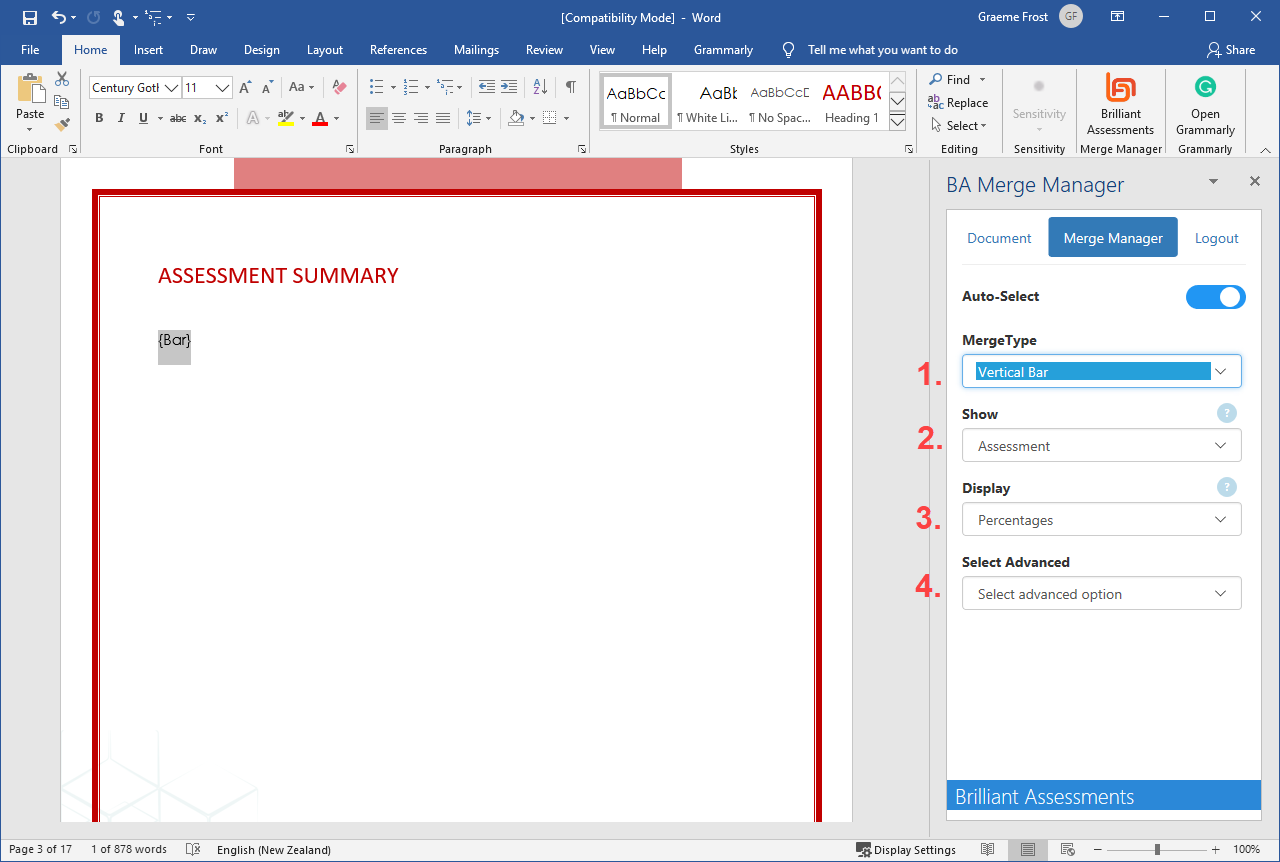Viewport: 1280px width, 862px height.
Task: Open the MergeType dropdown showing Vertical Bar
Action: (1101, 372)
